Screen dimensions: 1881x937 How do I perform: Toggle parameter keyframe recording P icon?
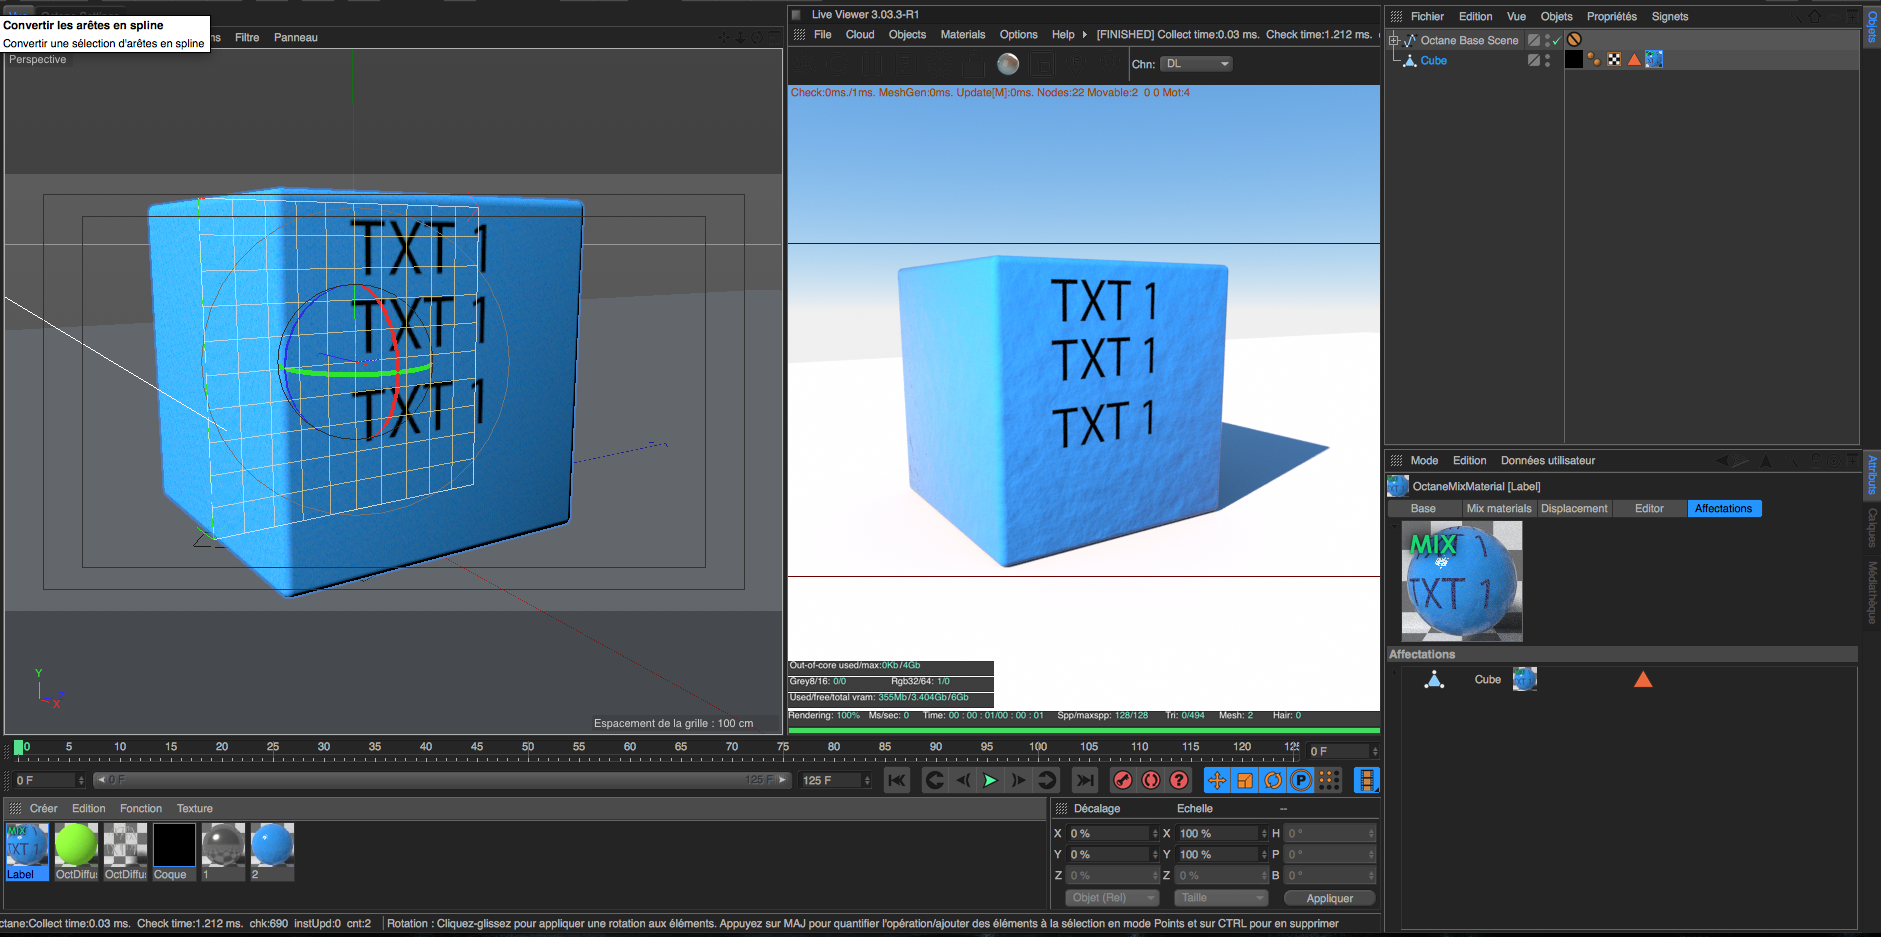[x=1301, y=780]
